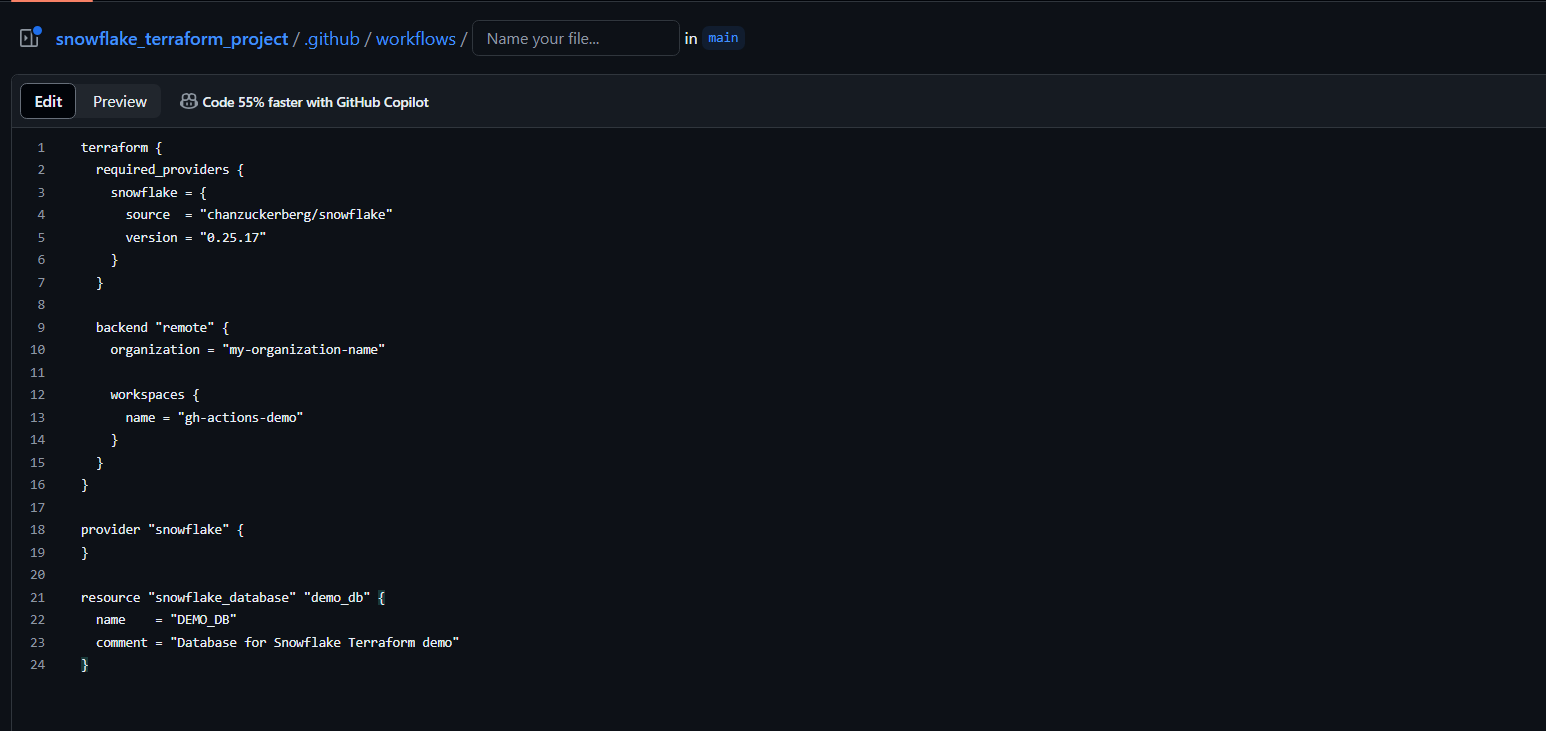Click inside the Name your file input
This screenshot has height=731, width=1546.
pos(575,38)
